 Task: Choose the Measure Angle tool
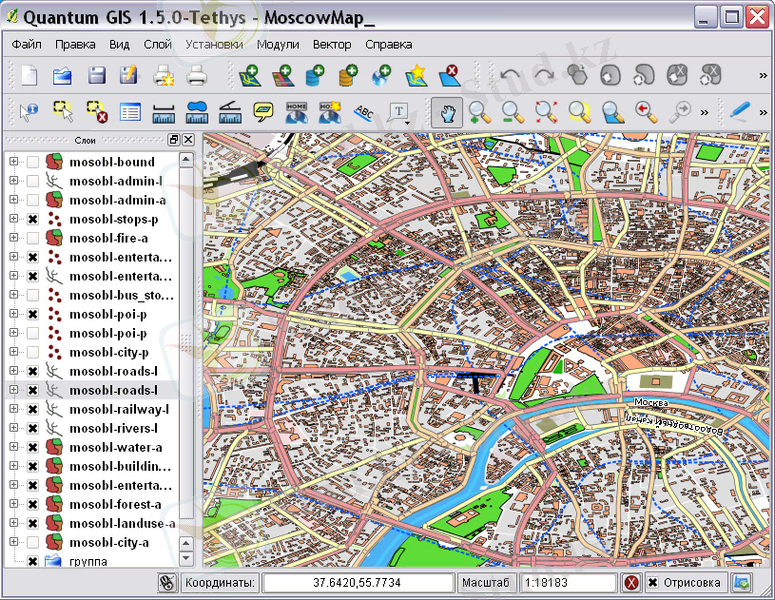click(230, 113)
